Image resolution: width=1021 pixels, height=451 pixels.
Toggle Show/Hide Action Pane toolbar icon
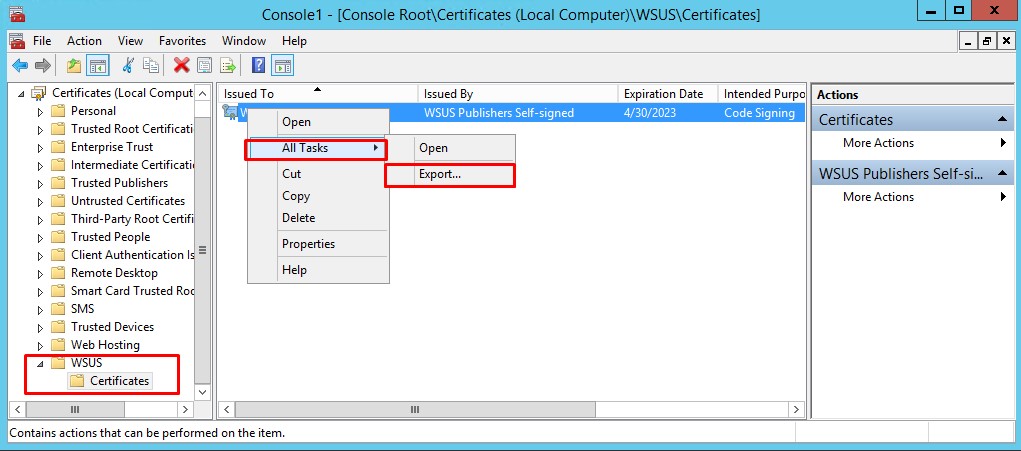tap(283, 65)
